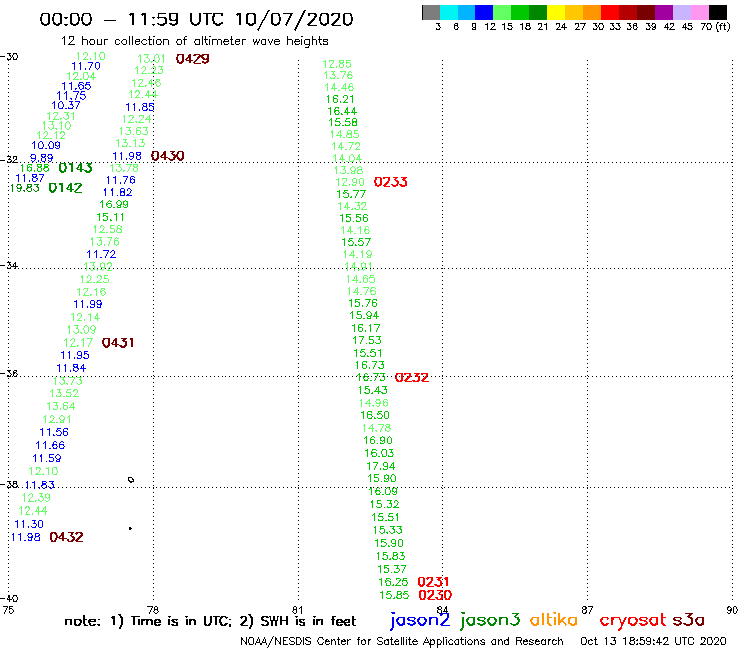Select the cryosat legend label
The width and height of the screenshot is (740, 650).
633,621
